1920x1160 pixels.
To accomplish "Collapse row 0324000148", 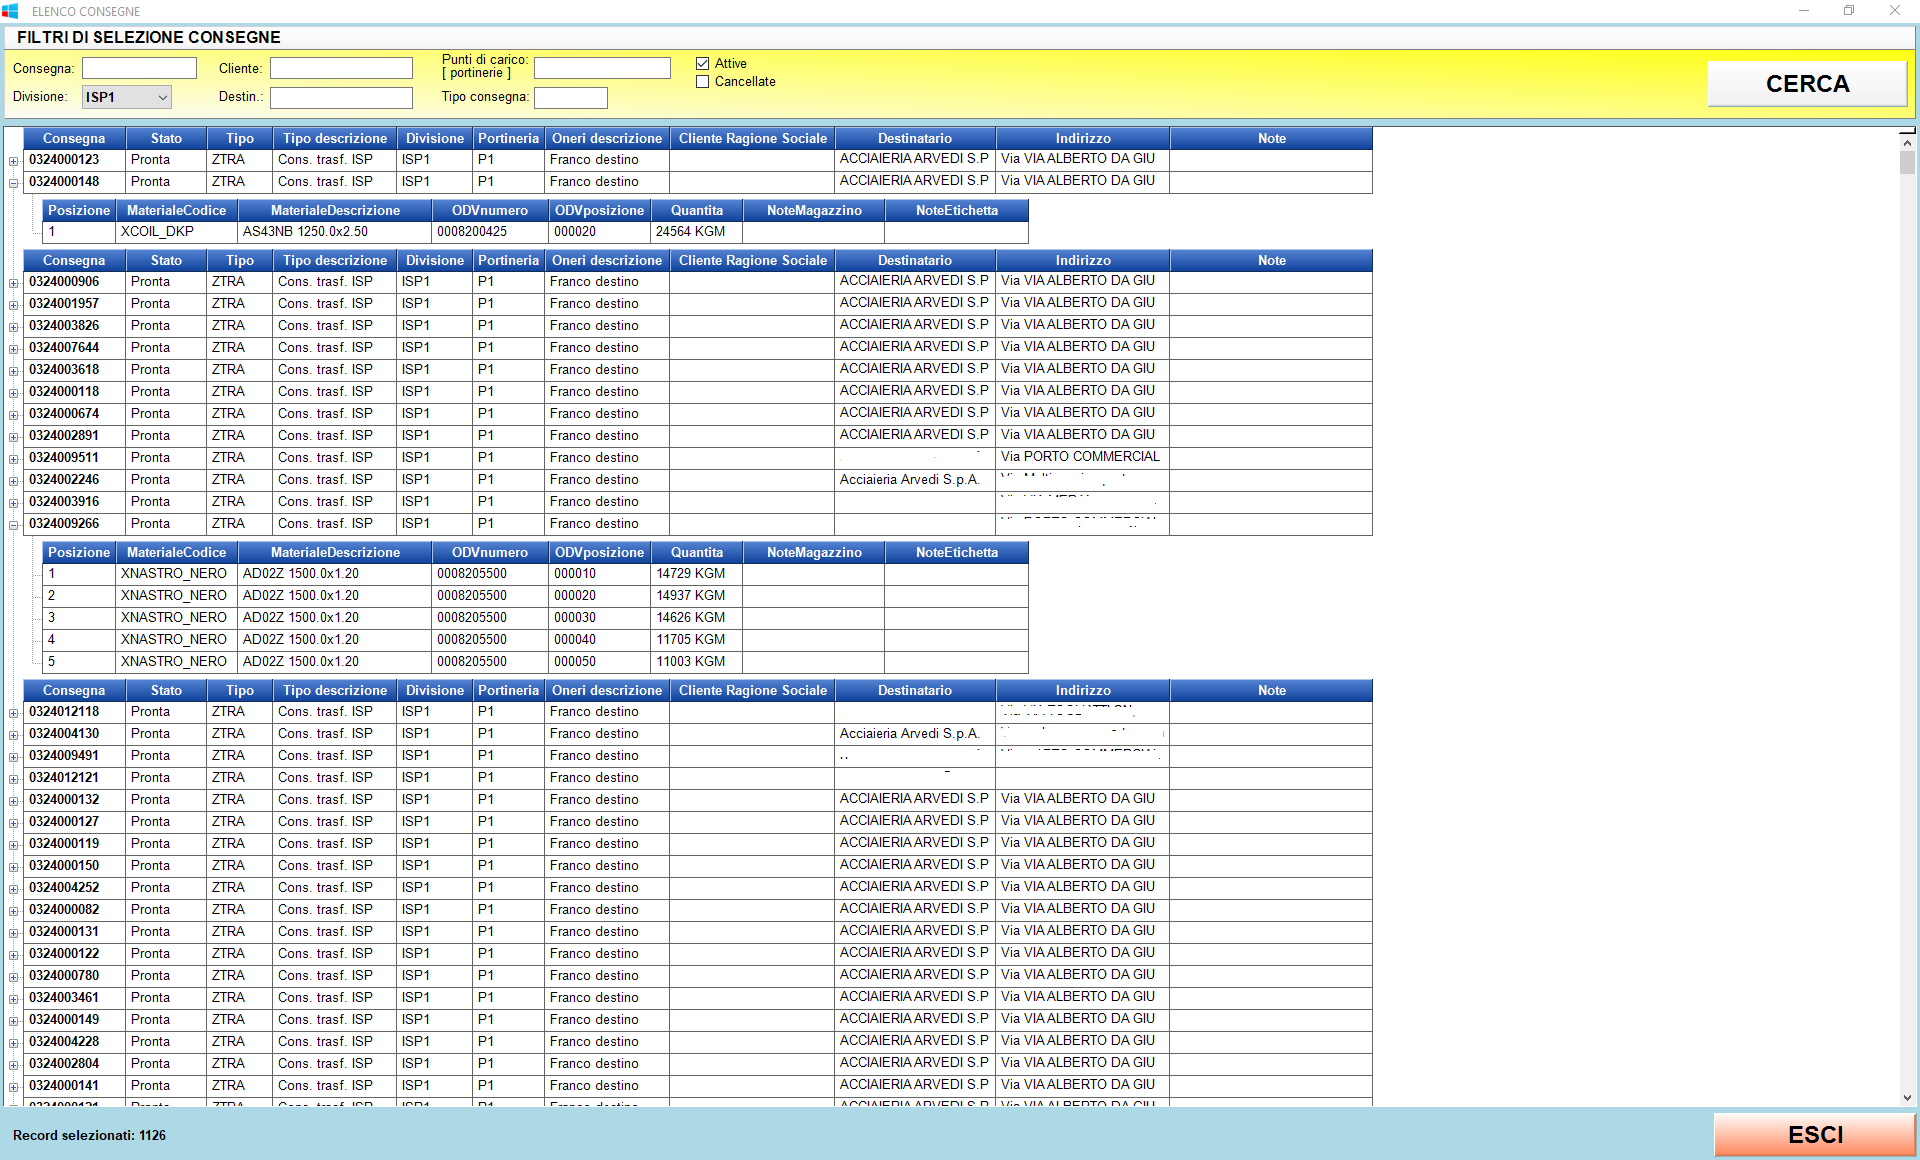I will (14, 183).
